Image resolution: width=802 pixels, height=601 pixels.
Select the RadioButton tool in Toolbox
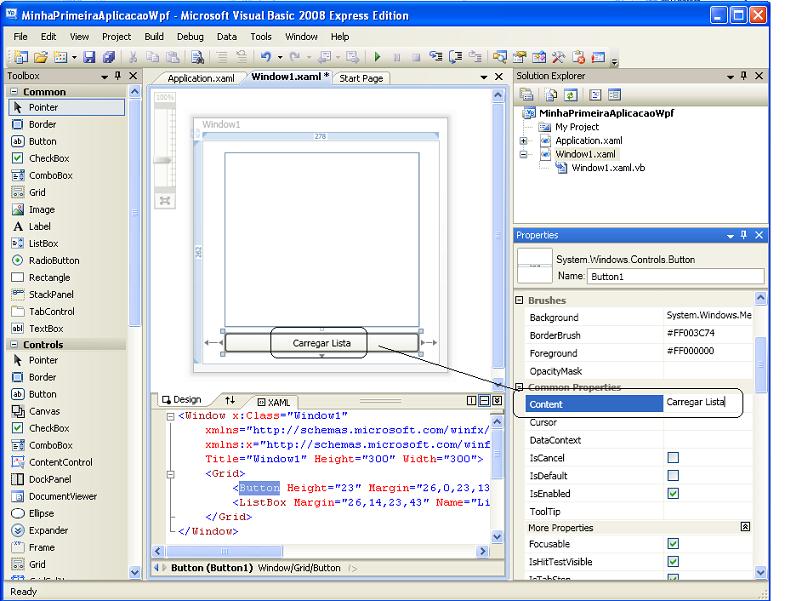coord(54,260)
